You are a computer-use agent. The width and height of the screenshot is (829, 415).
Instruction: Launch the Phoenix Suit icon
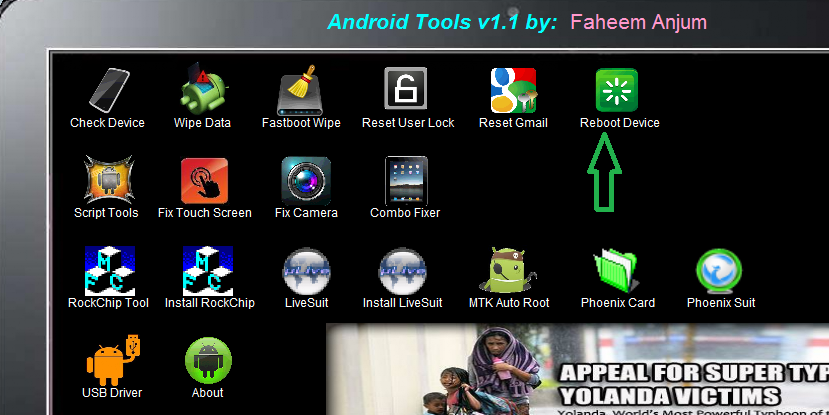tap(720, 271)
